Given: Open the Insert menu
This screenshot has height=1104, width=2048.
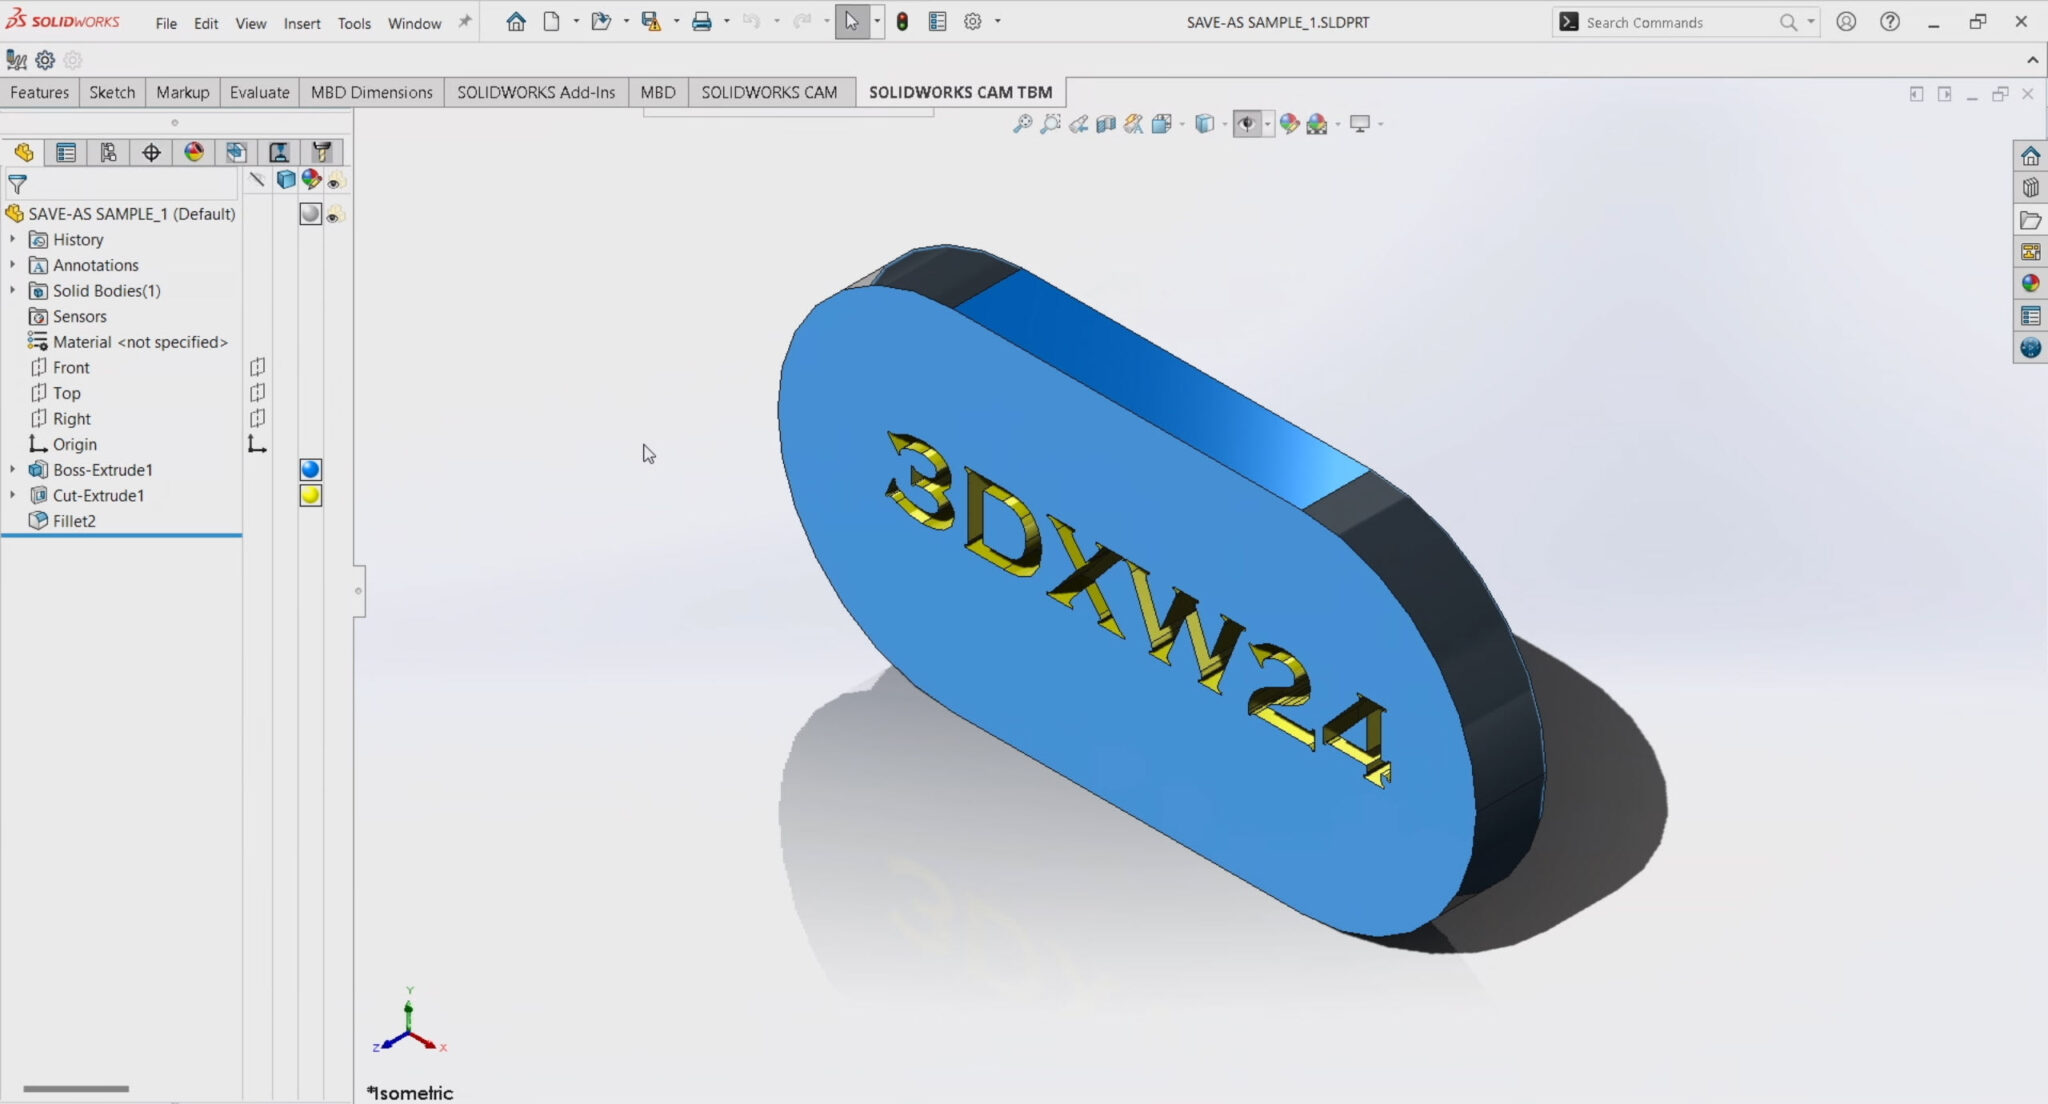Looking at the screenshot, I should point(303,22).
